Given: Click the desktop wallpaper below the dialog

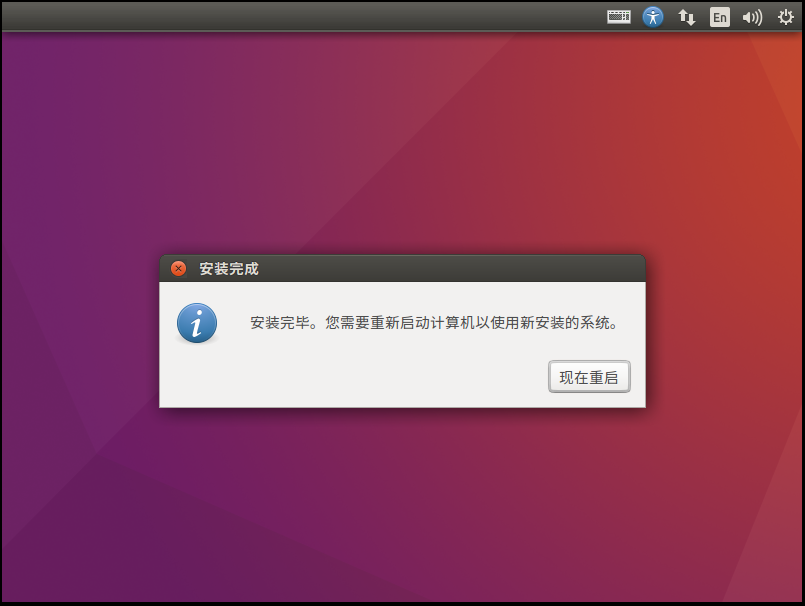Looking at the screenshot, I should [402, 503].
